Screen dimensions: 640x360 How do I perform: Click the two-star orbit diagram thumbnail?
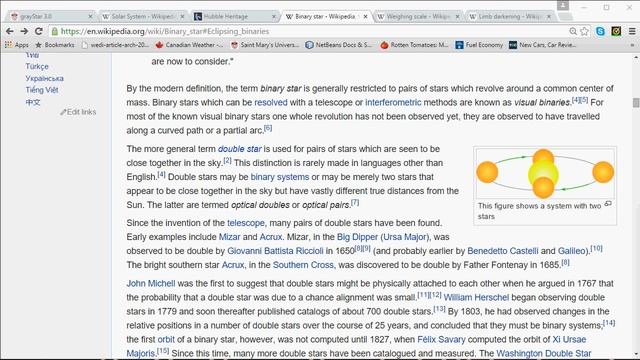(545, 173)
